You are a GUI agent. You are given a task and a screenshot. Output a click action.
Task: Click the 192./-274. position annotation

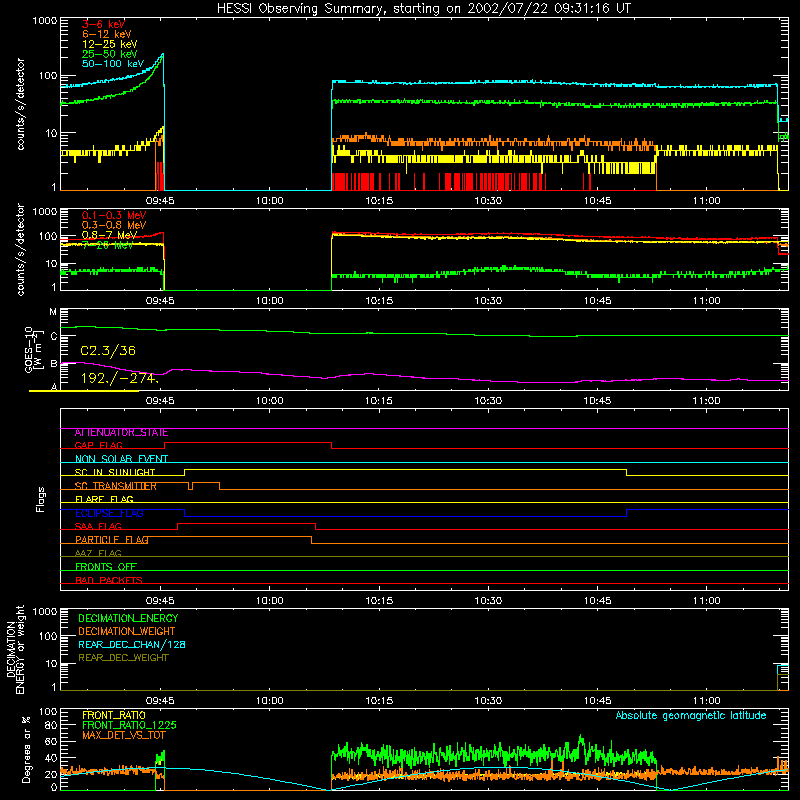pyautogui.click(x=120, y=378)
